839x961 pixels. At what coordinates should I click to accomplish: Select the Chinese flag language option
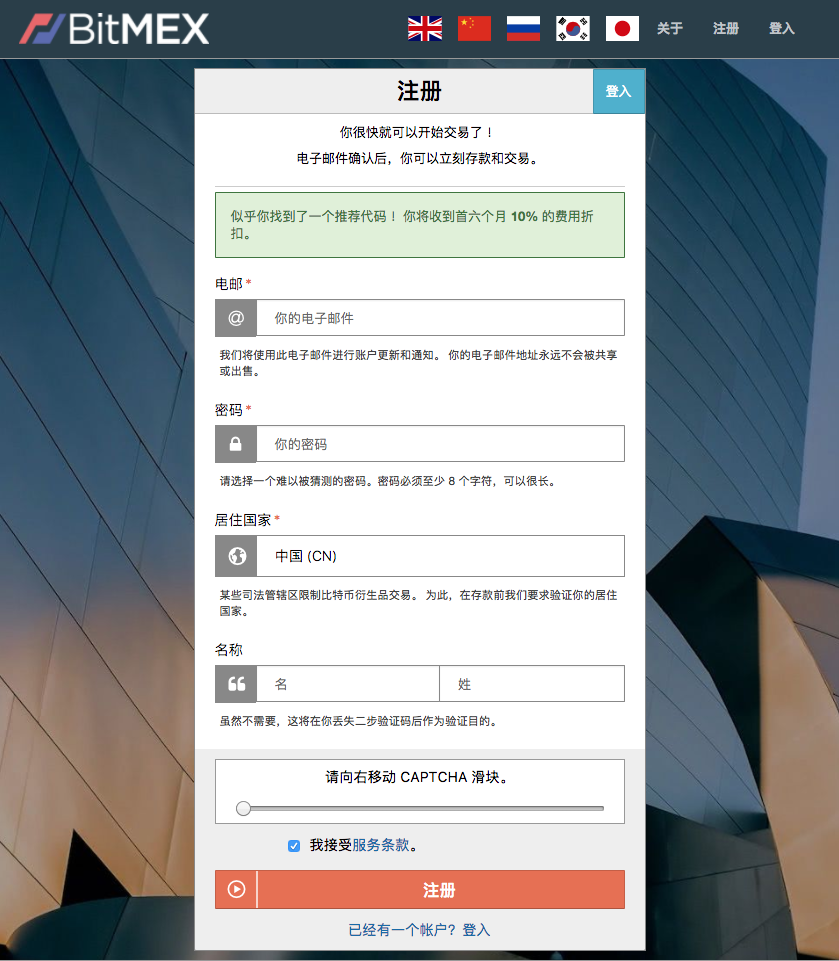click(x=473, y=28)
